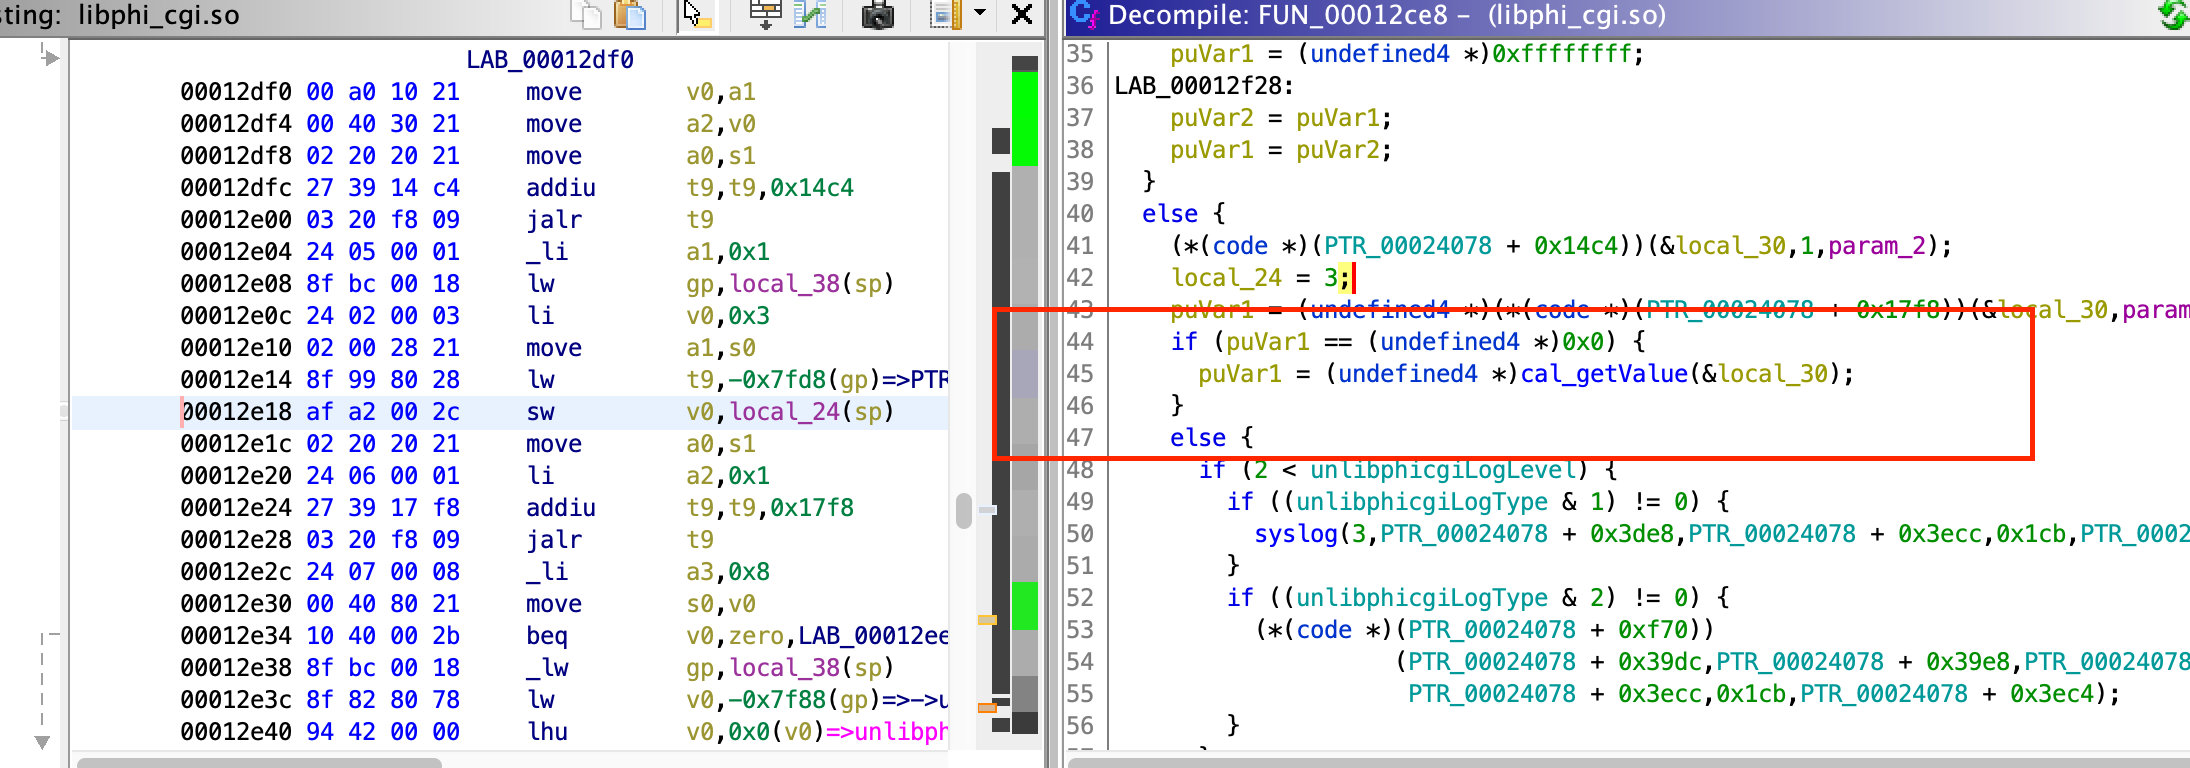
Task: Click the Copy icon in Listing toolbar
Action: (586, 14)
